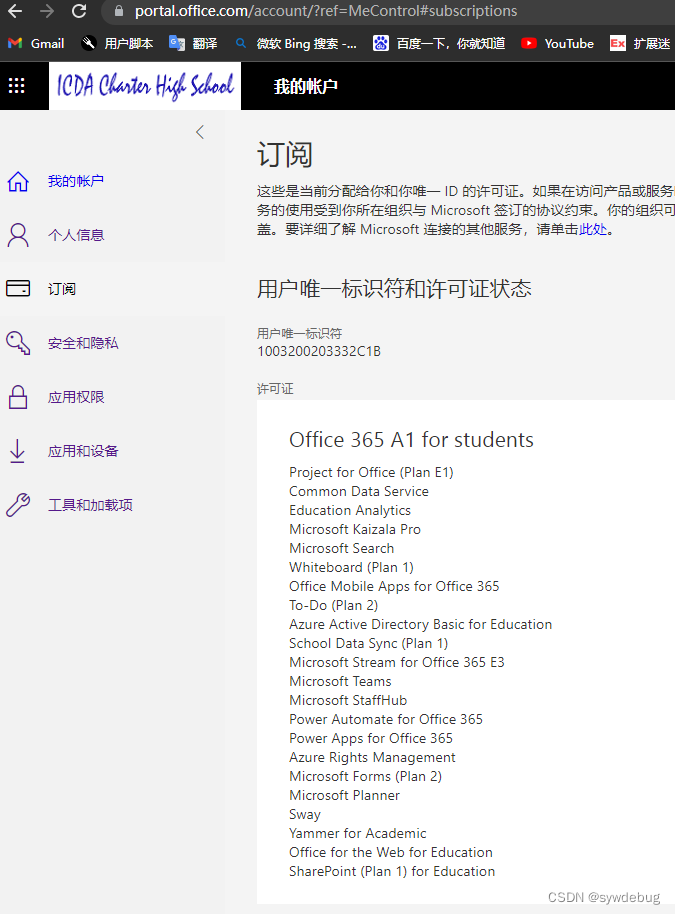Click the 用户唯一标识符和许可证状态 heading
The height and width of the screenshot is (914, 675).
pos(394,289)
